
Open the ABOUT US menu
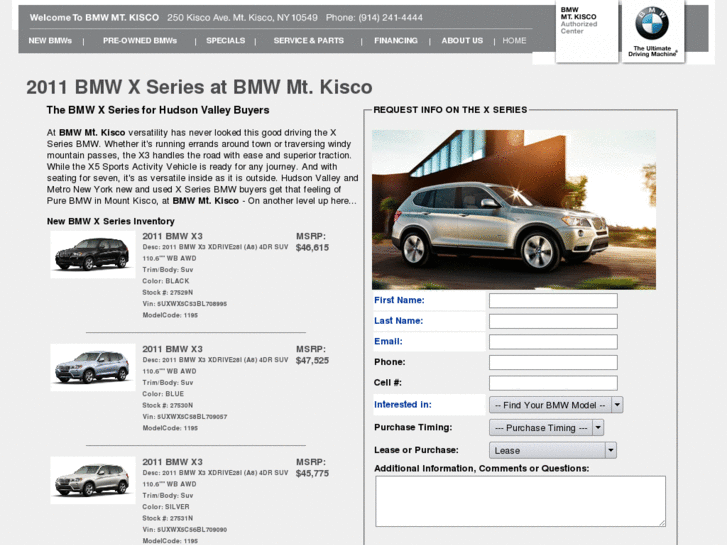coord(462,41)
